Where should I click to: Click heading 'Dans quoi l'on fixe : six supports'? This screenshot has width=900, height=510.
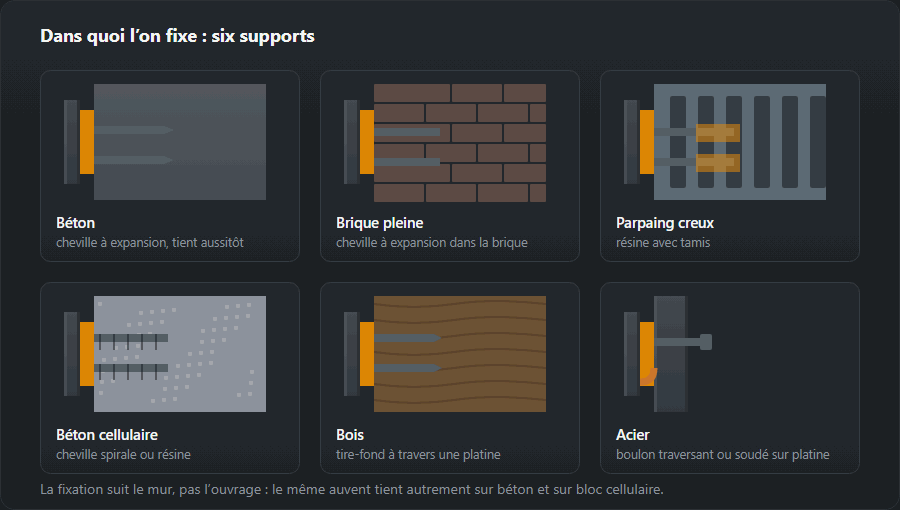(177, 36)
